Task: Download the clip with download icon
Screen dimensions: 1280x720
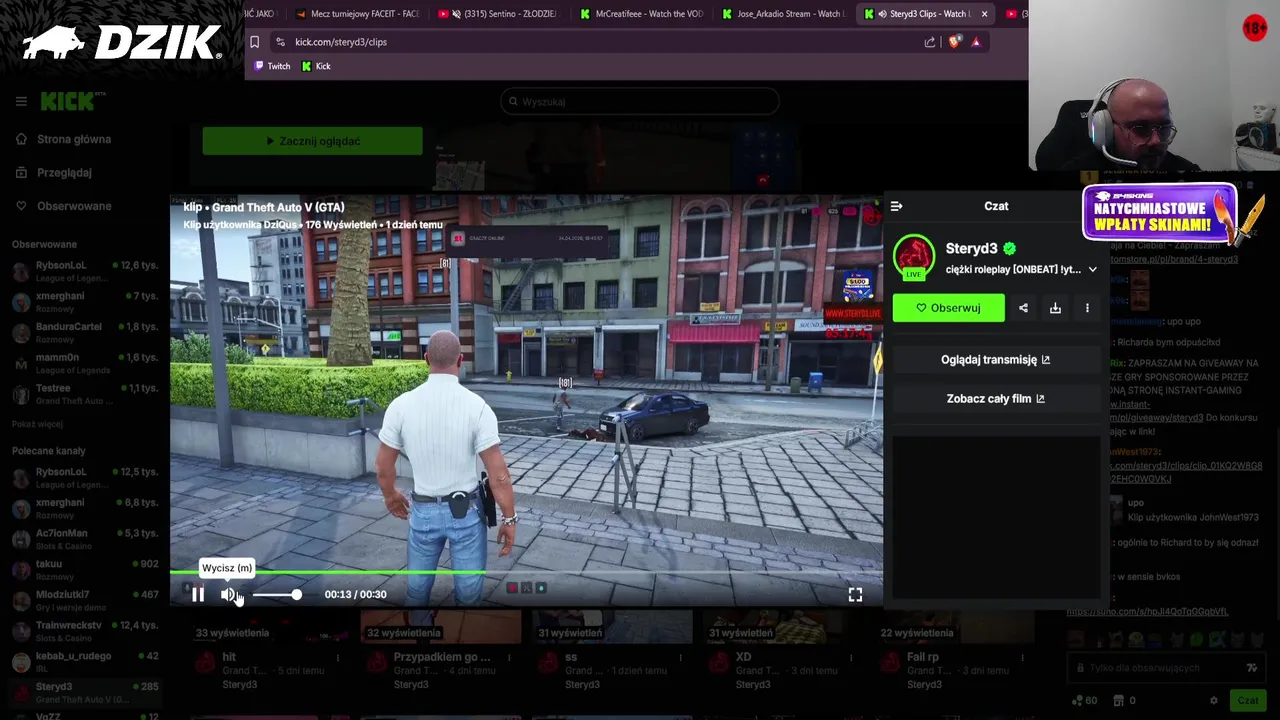Action: (x=1055, y=308)
